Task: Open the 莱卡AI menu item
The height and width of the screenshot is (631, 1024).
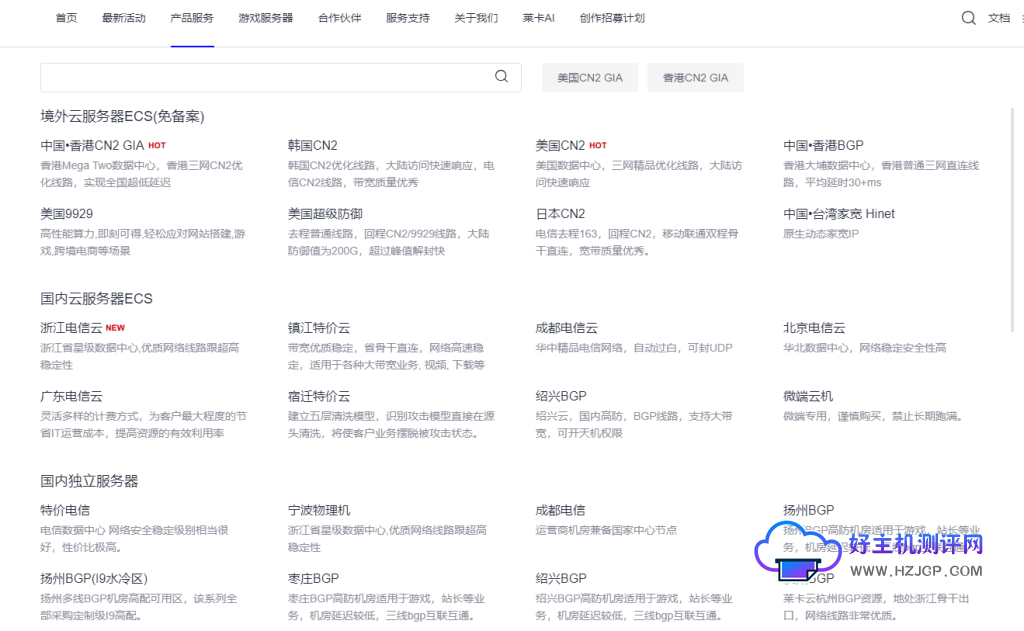Action: point(538,17)
